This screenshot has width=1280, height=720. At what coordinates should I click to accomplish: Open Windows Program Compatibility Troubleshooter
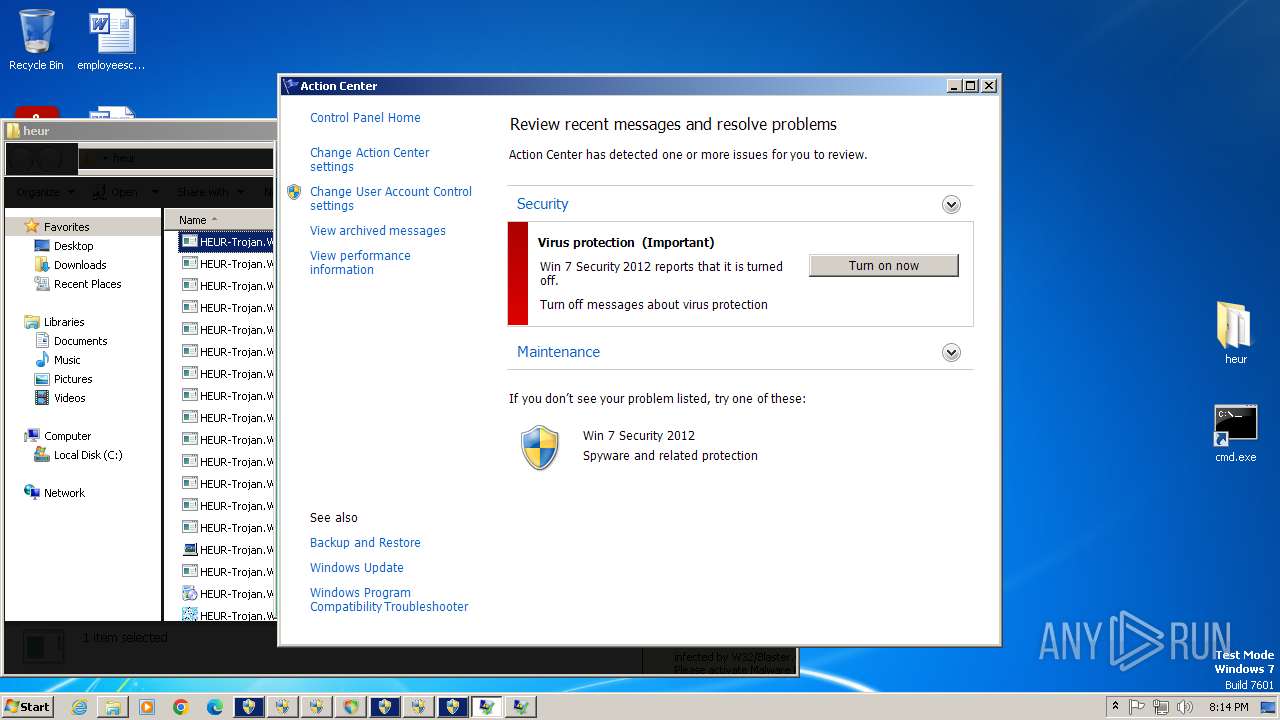(x=389, y=599)
